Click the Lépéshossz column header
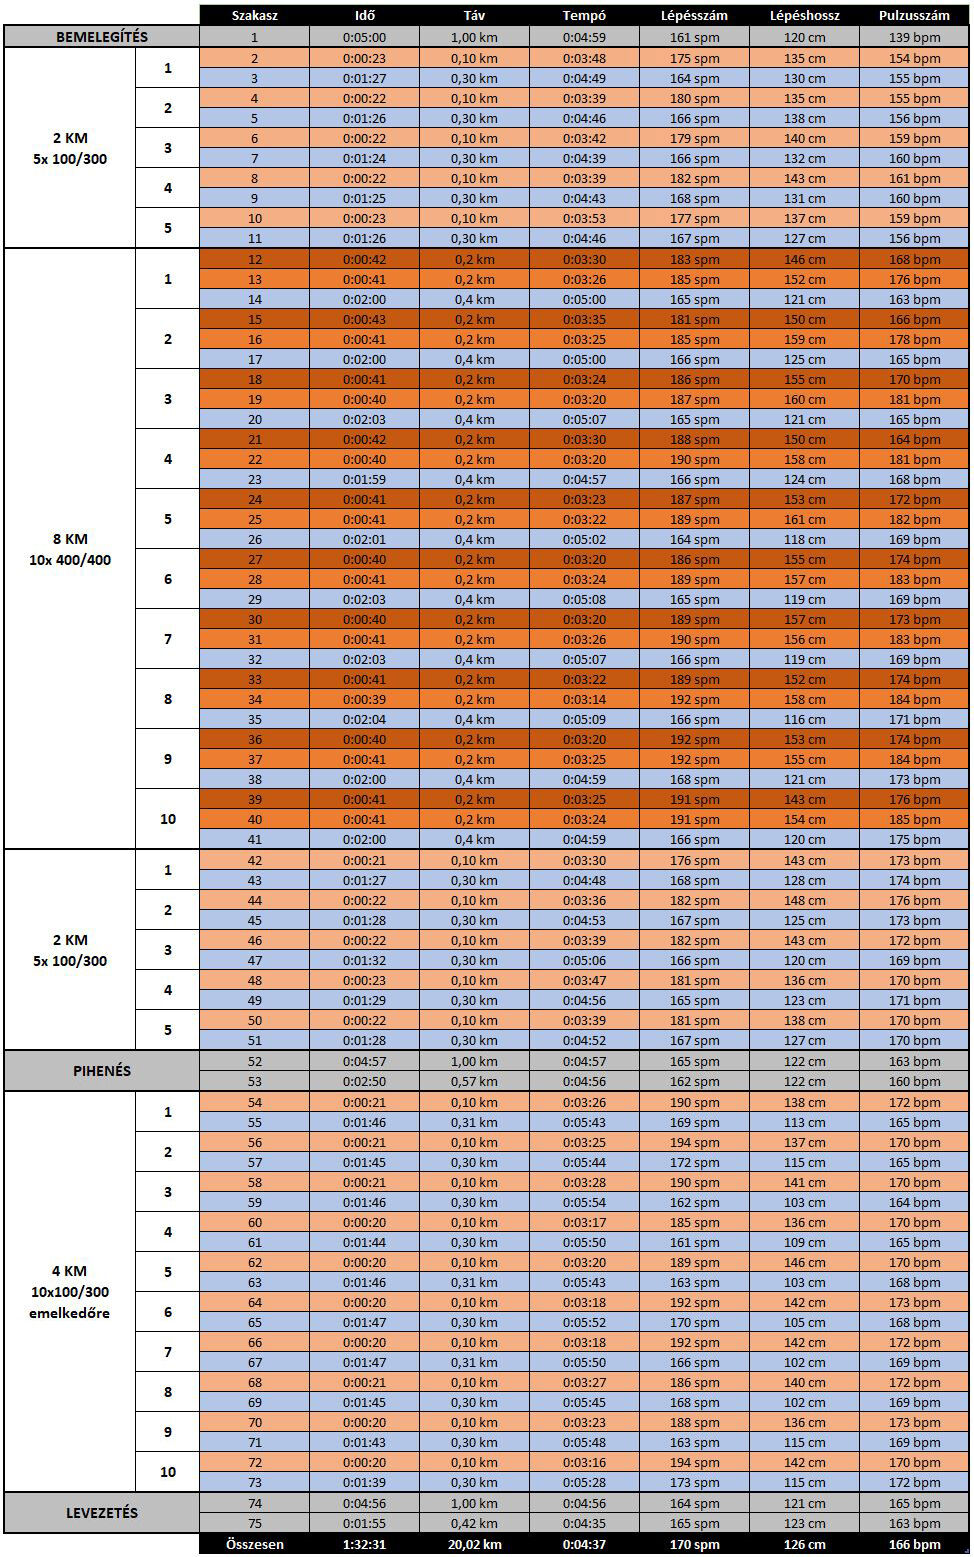974x1557 pixels. point(804,16)
